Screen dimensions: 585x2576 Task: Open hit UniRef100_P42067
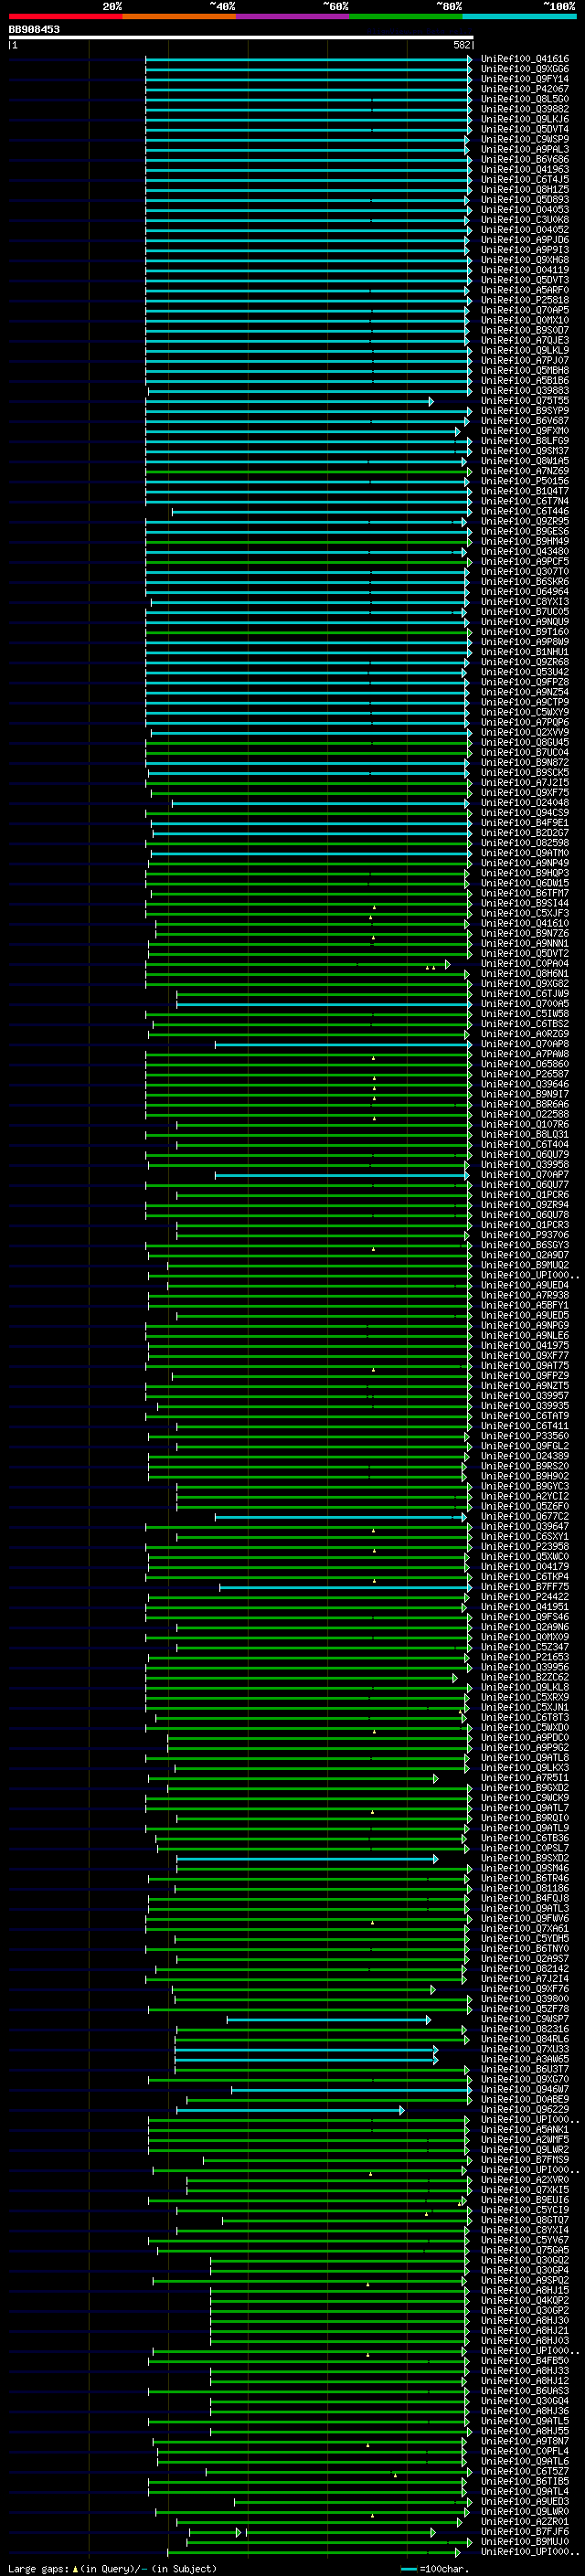coord(525,89)
